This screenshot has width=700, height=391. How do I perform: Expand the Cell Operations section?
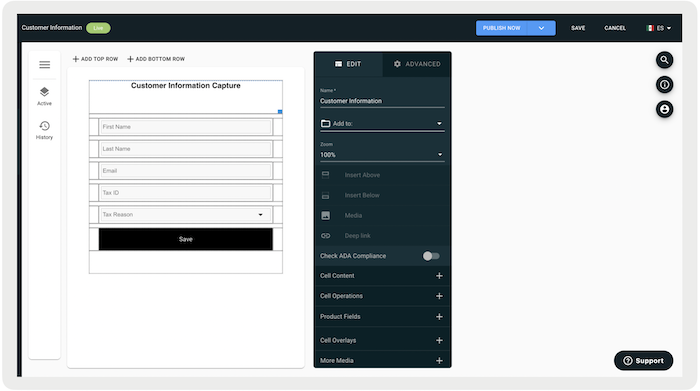(382, 296)
